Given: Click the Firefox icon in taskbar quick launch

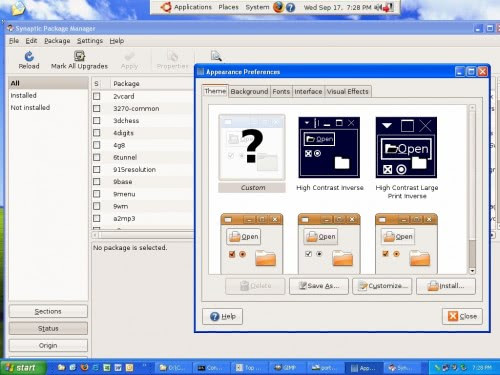Looking at the screenshot, I should pos(84,367).
